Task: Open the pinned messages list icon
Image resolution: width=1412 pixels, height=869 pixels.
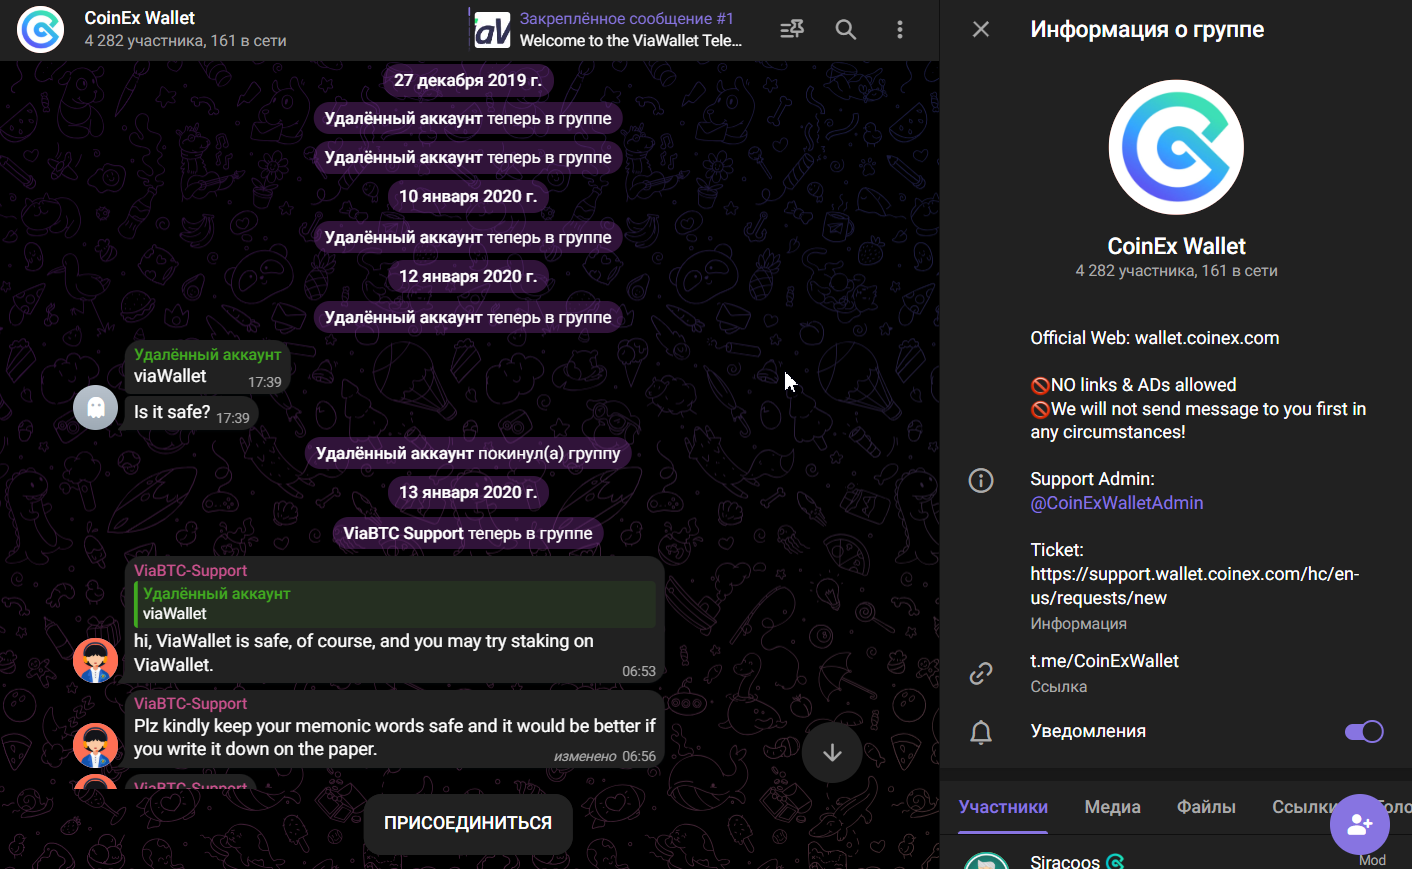Action: (792, 30)
